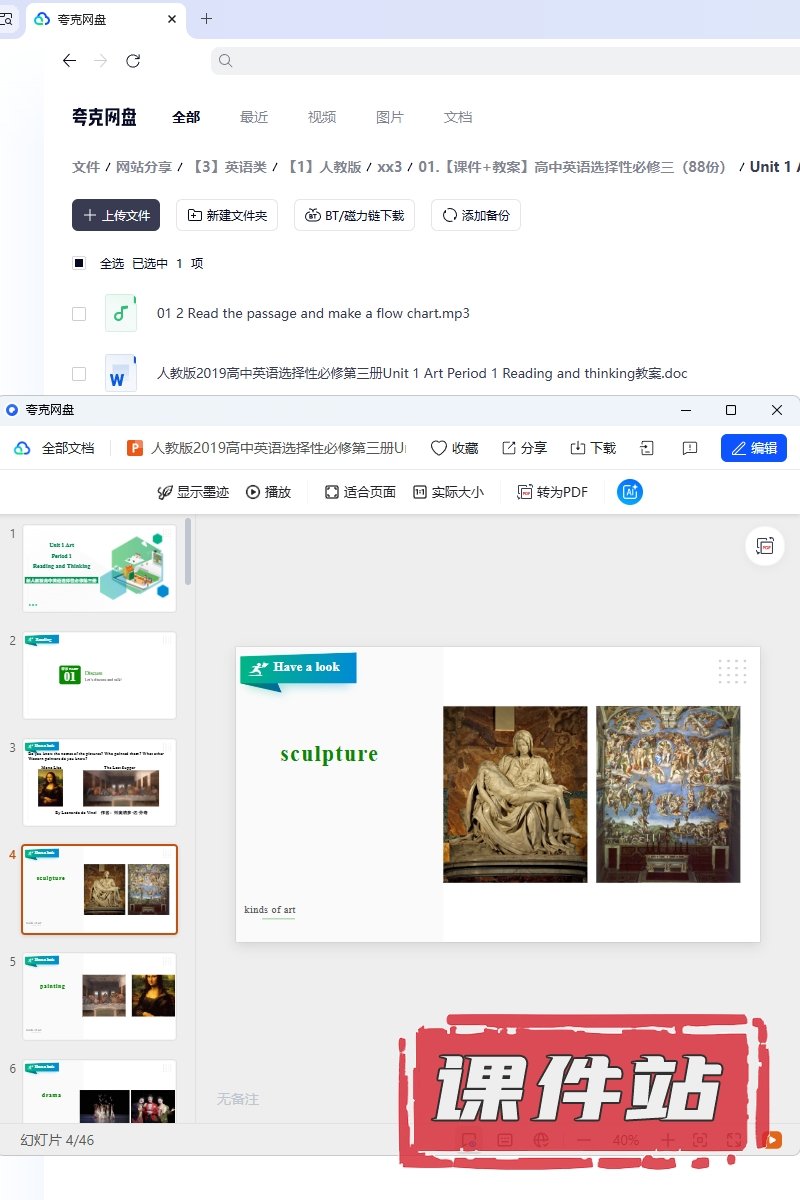This screenshot has height=1200, width=800.
Task: Click xx3 in the breadcrumb path
Action: point(389,167)
